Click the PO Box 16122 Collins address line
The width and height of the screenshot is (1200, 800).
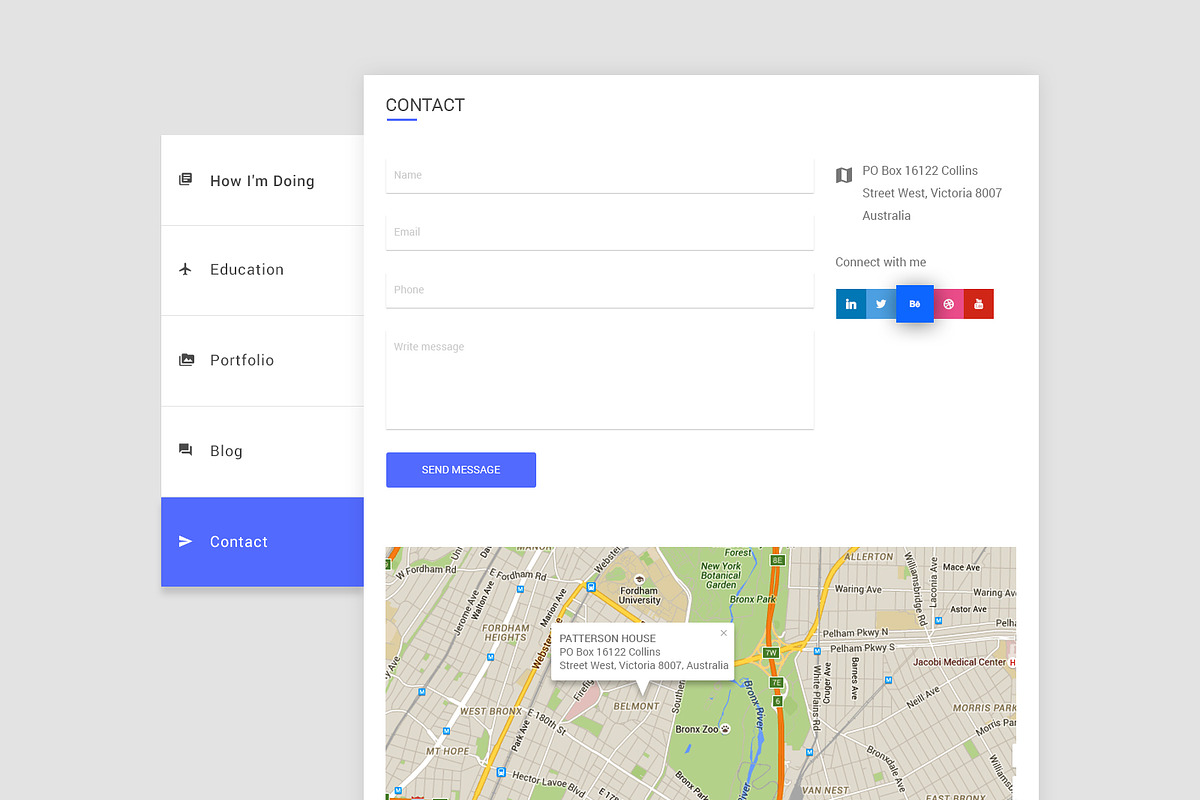click(x=920, y=171)
